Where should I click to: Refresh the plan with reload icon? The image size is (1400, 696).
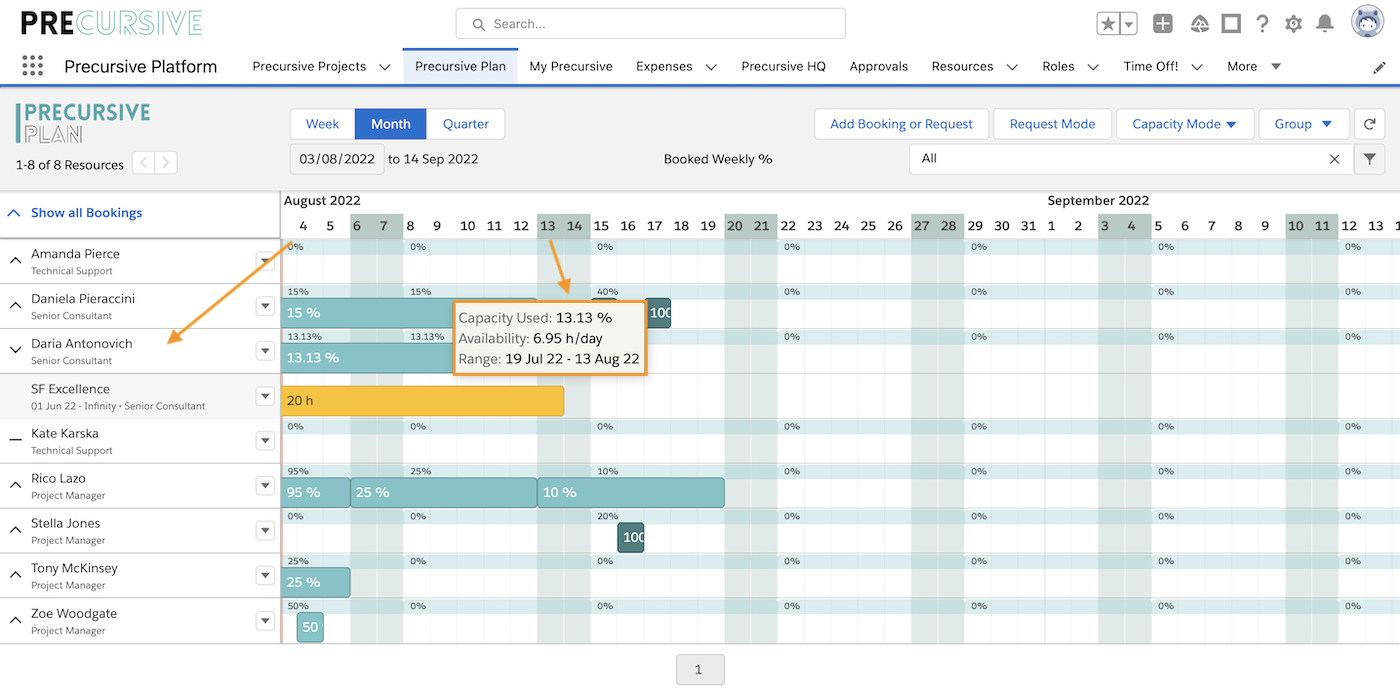(1368, 124)
